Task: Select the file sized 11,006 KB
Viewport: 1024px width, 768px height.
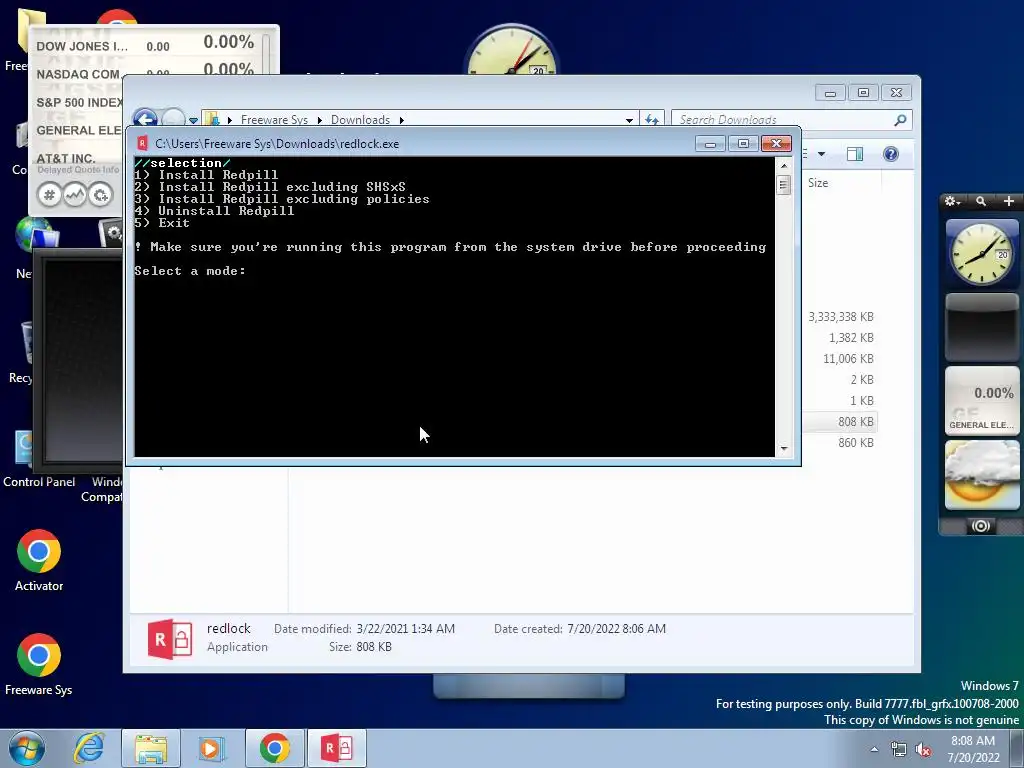Action: 848,359
